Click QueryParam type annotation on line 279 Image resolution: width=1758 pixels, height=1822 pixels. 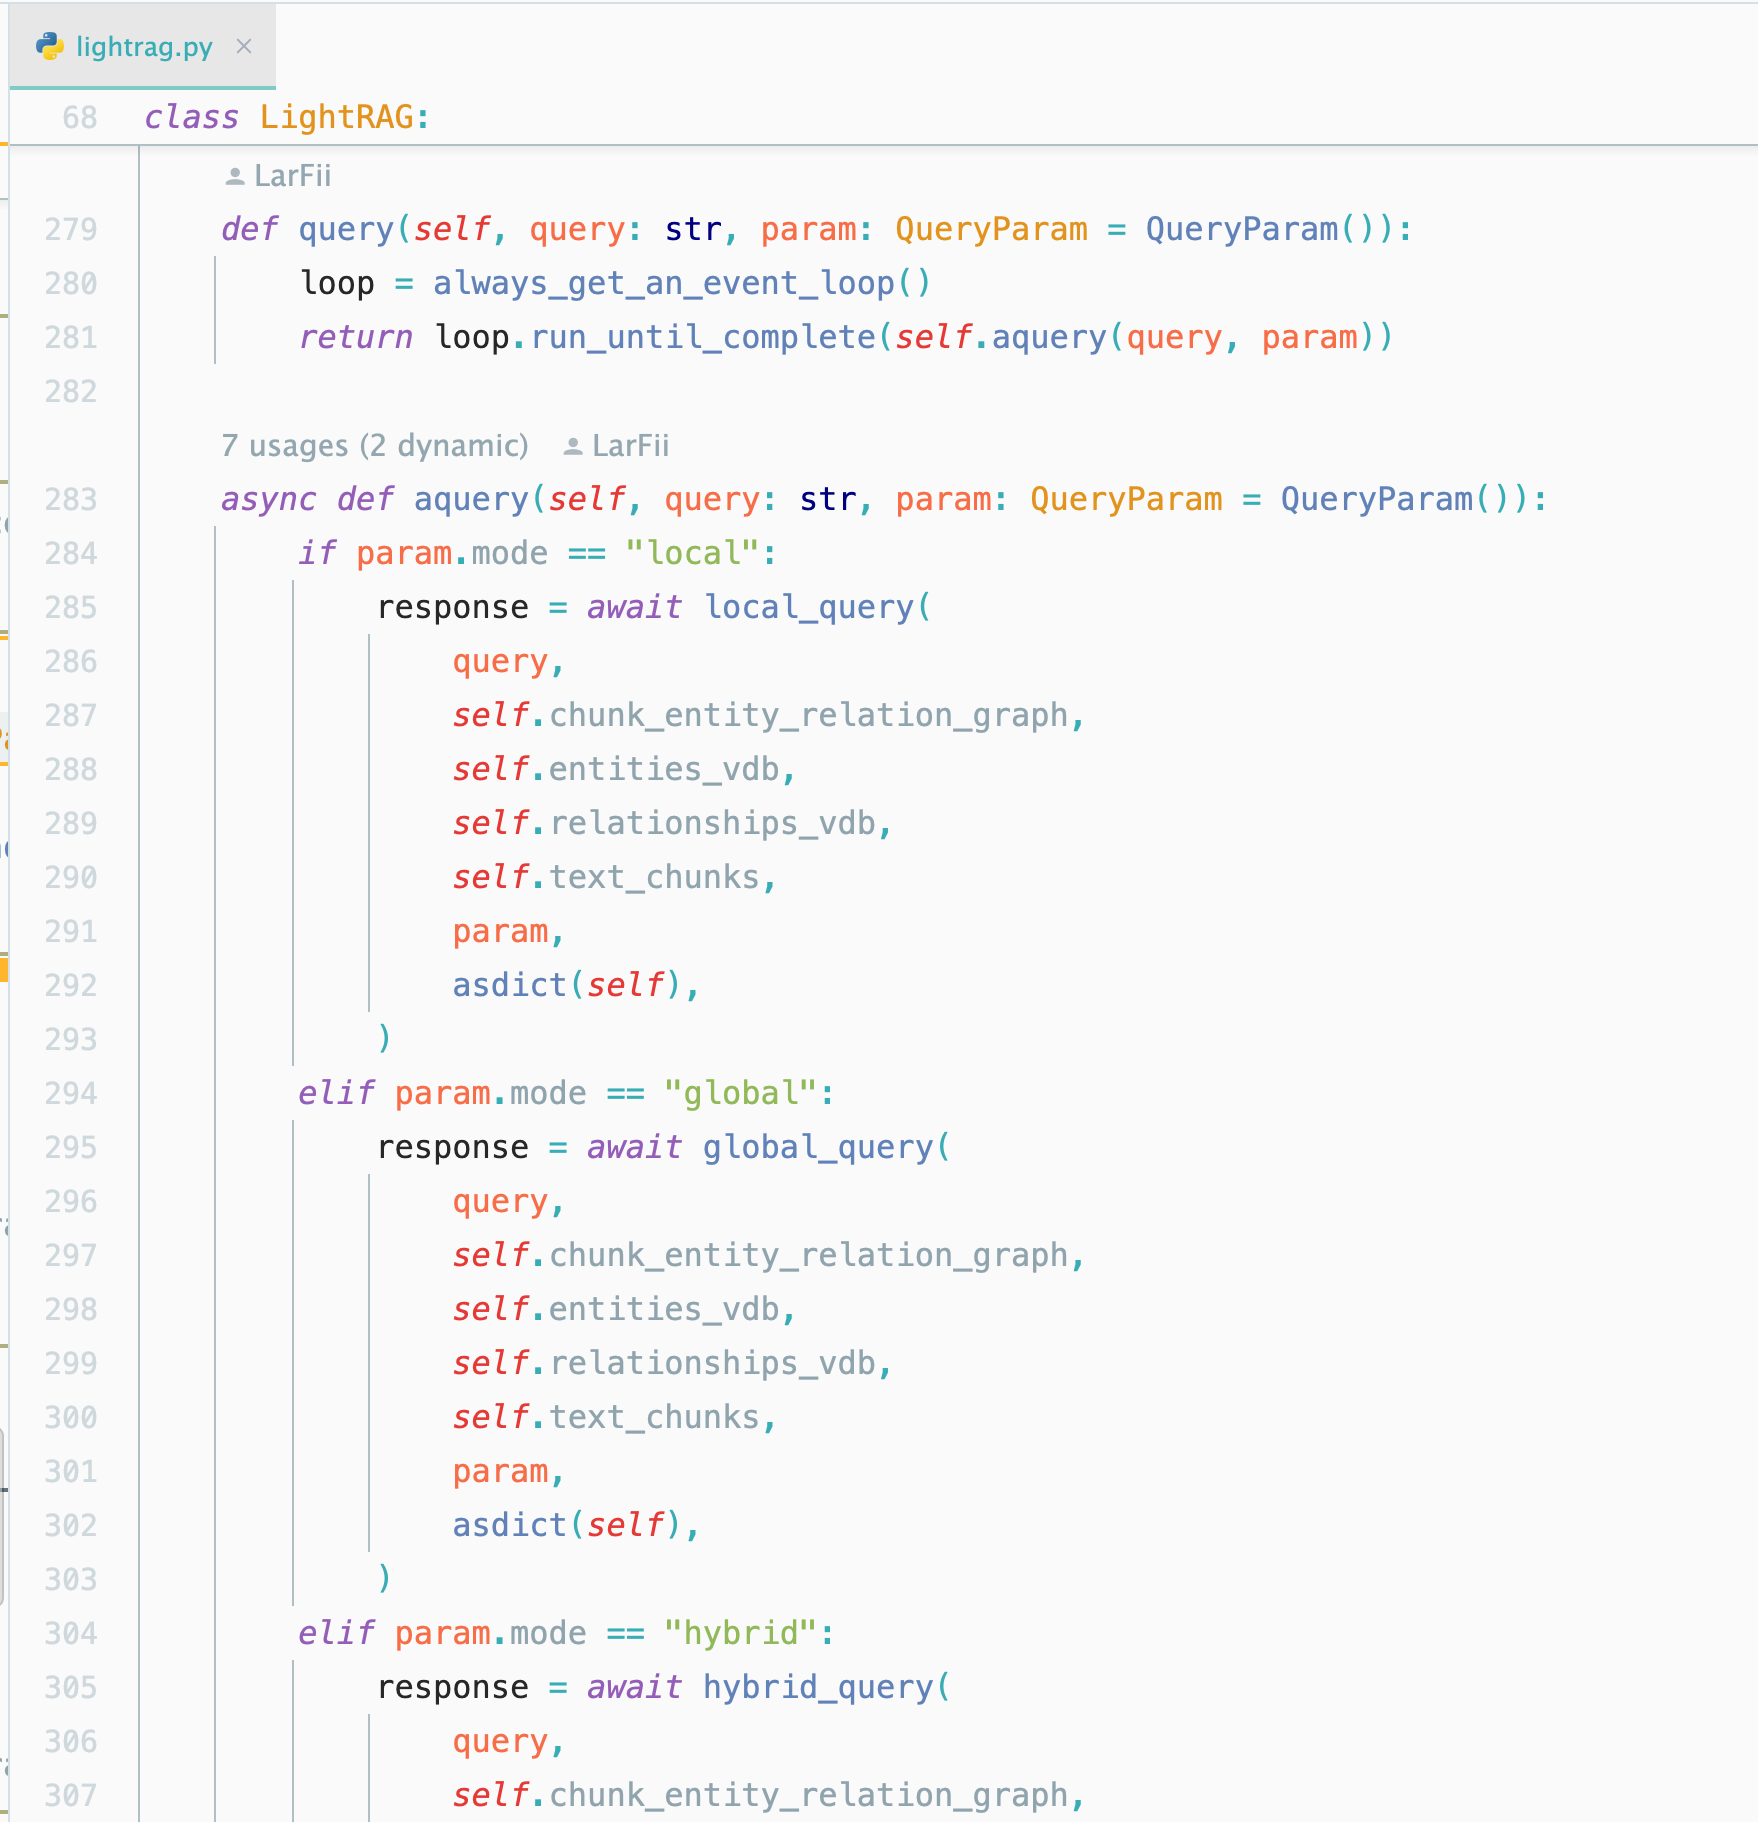991,229
